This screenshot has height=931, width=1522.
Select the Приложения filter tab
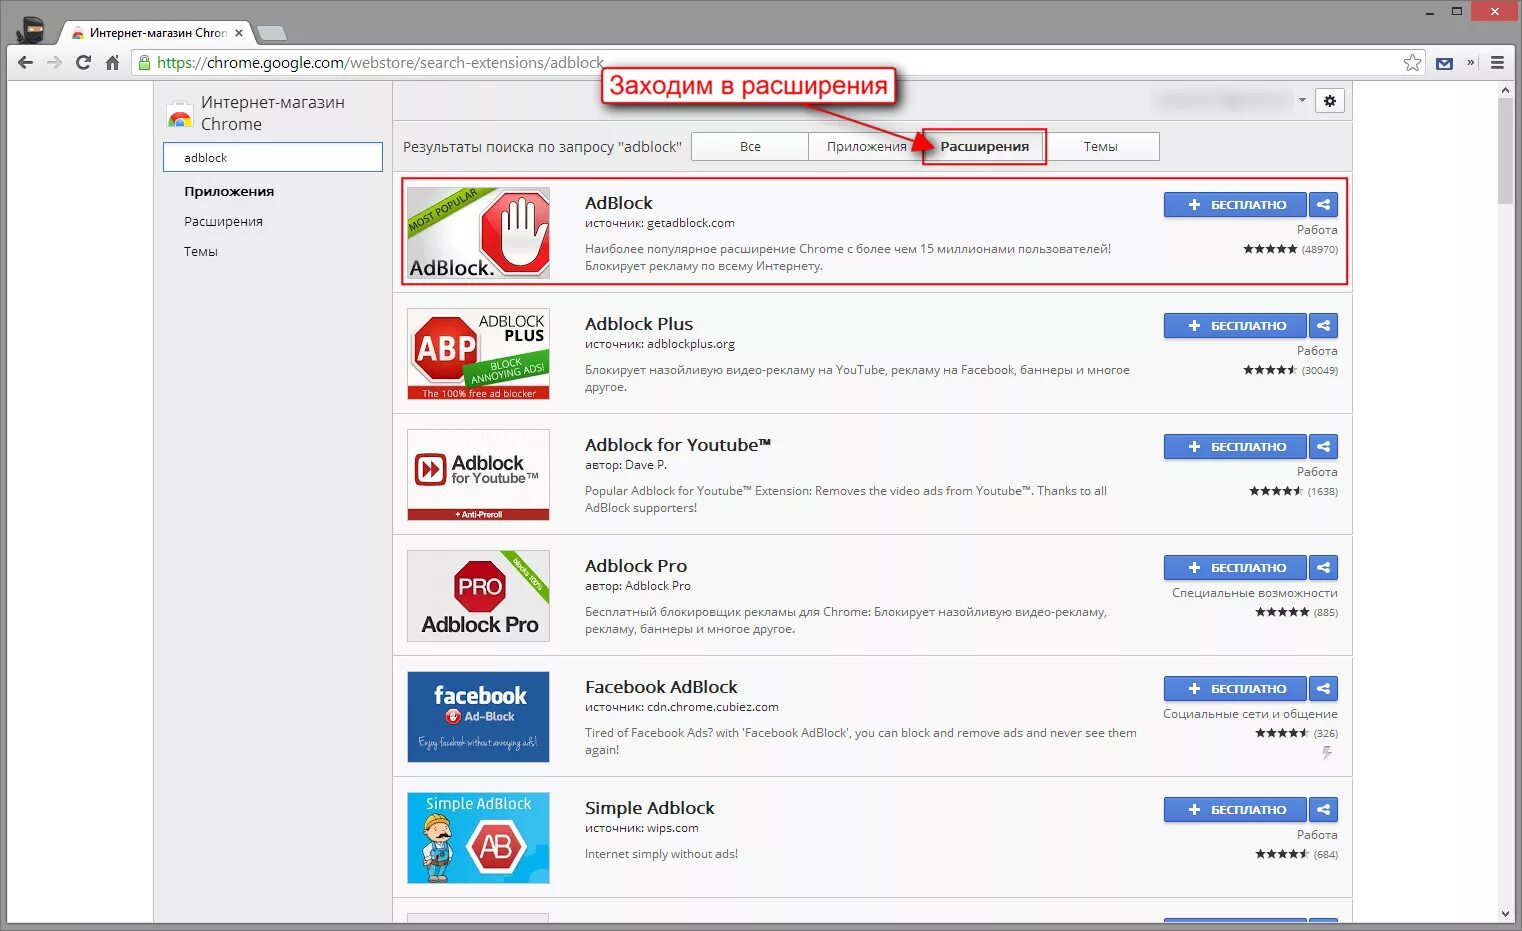click(866, 146)
